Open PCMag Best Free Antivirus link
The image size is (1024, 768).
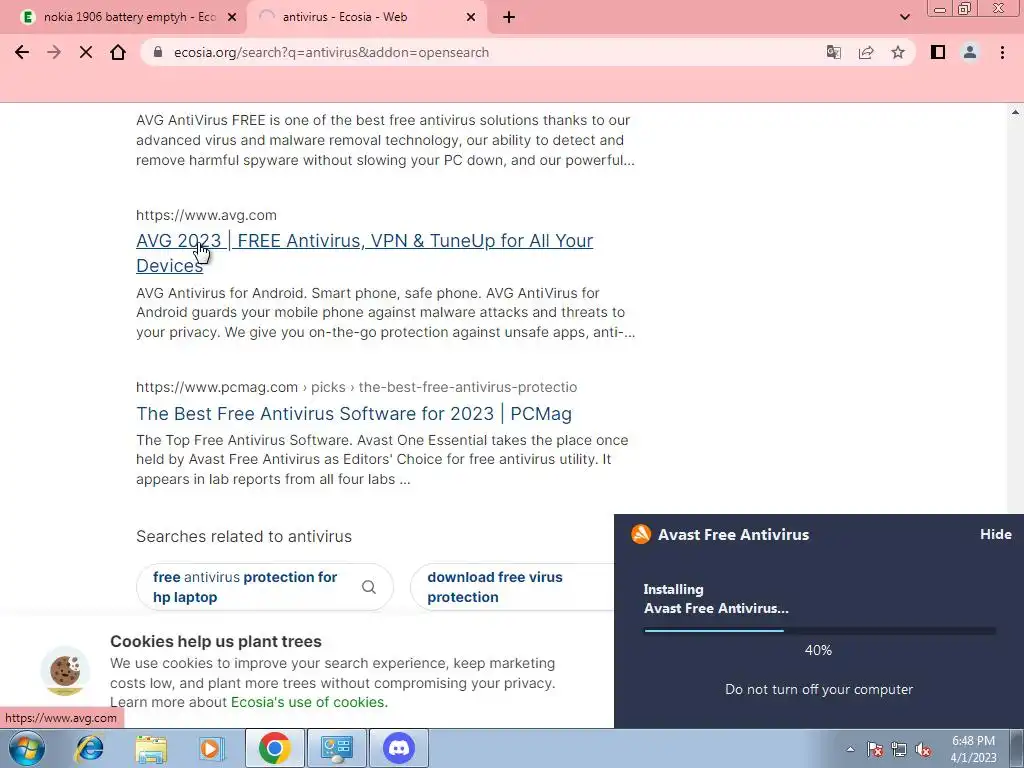point(354,413)
